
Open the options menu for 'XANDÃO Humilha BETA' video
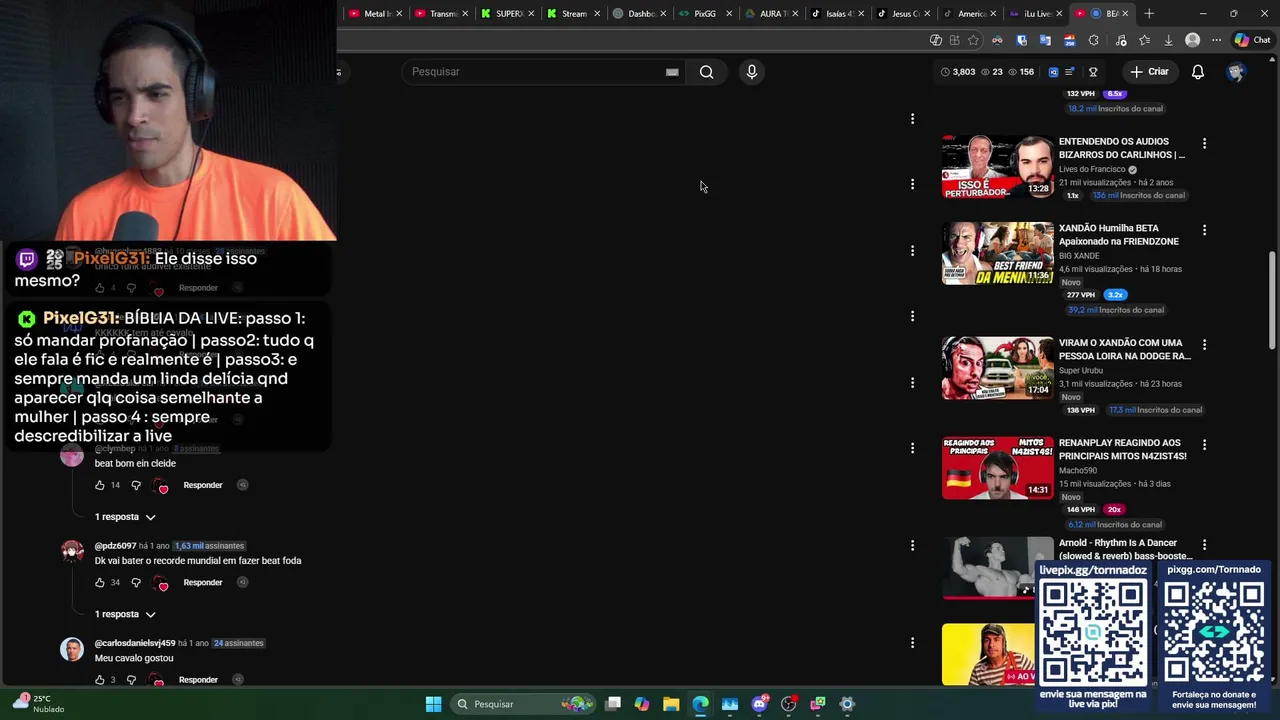[1204, 230]
